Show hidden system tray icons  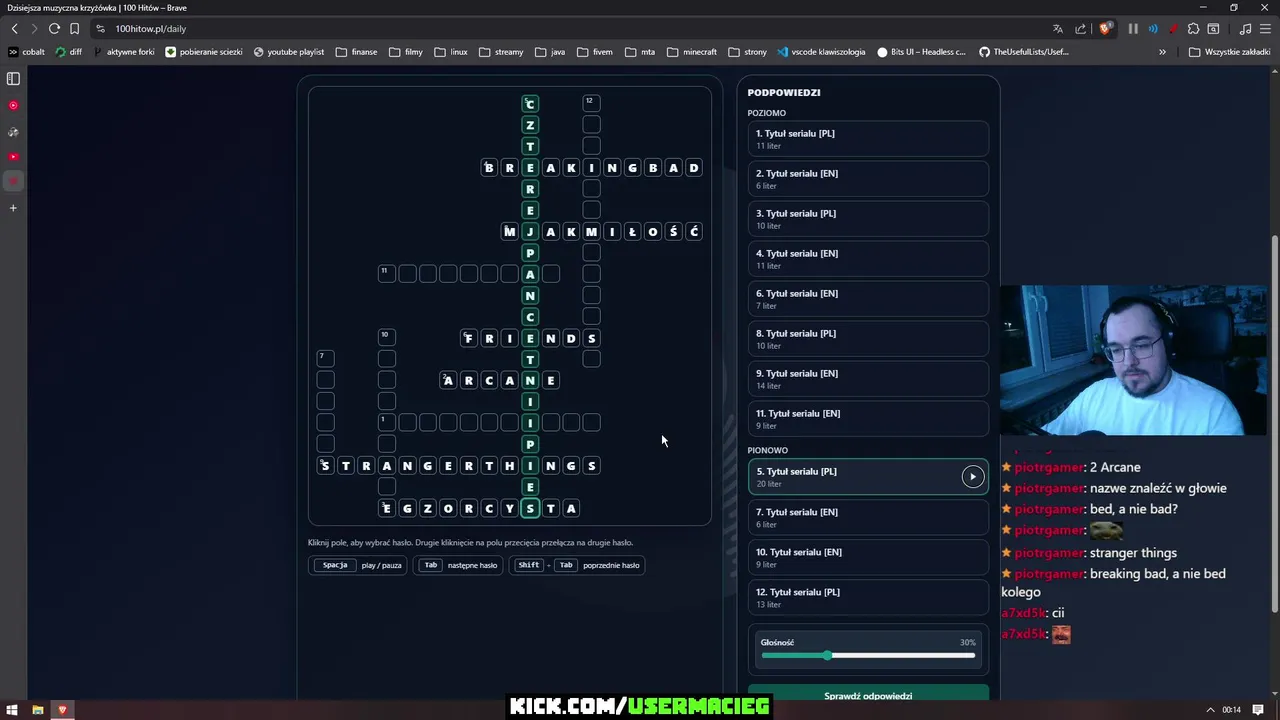[x=1210, y=710]
